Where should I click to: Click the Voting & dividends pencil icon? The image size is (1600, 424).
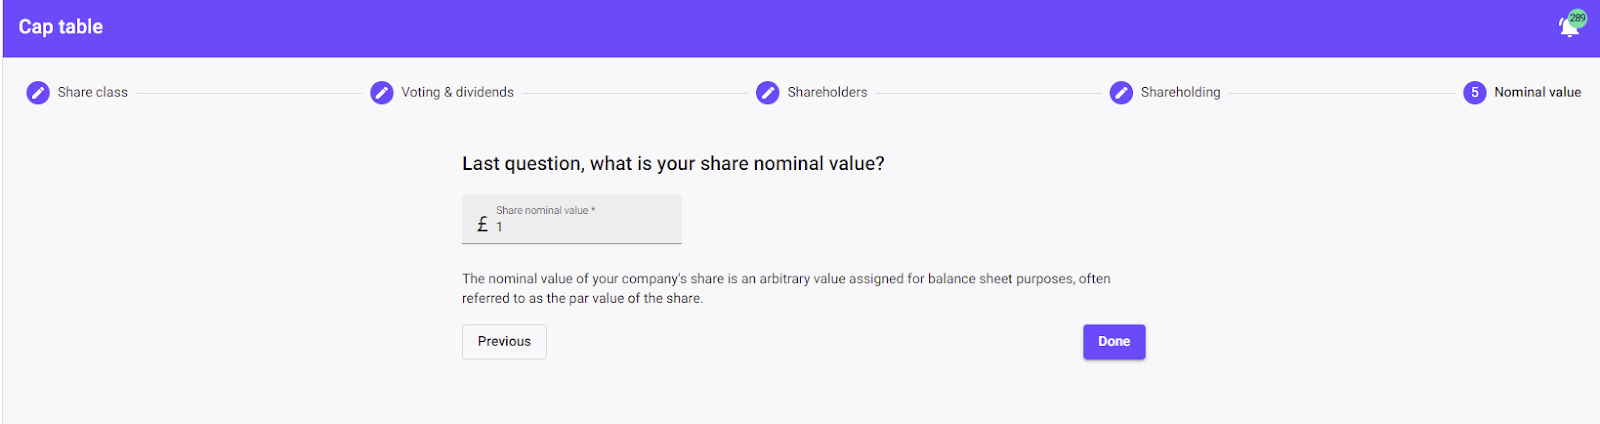382,93
